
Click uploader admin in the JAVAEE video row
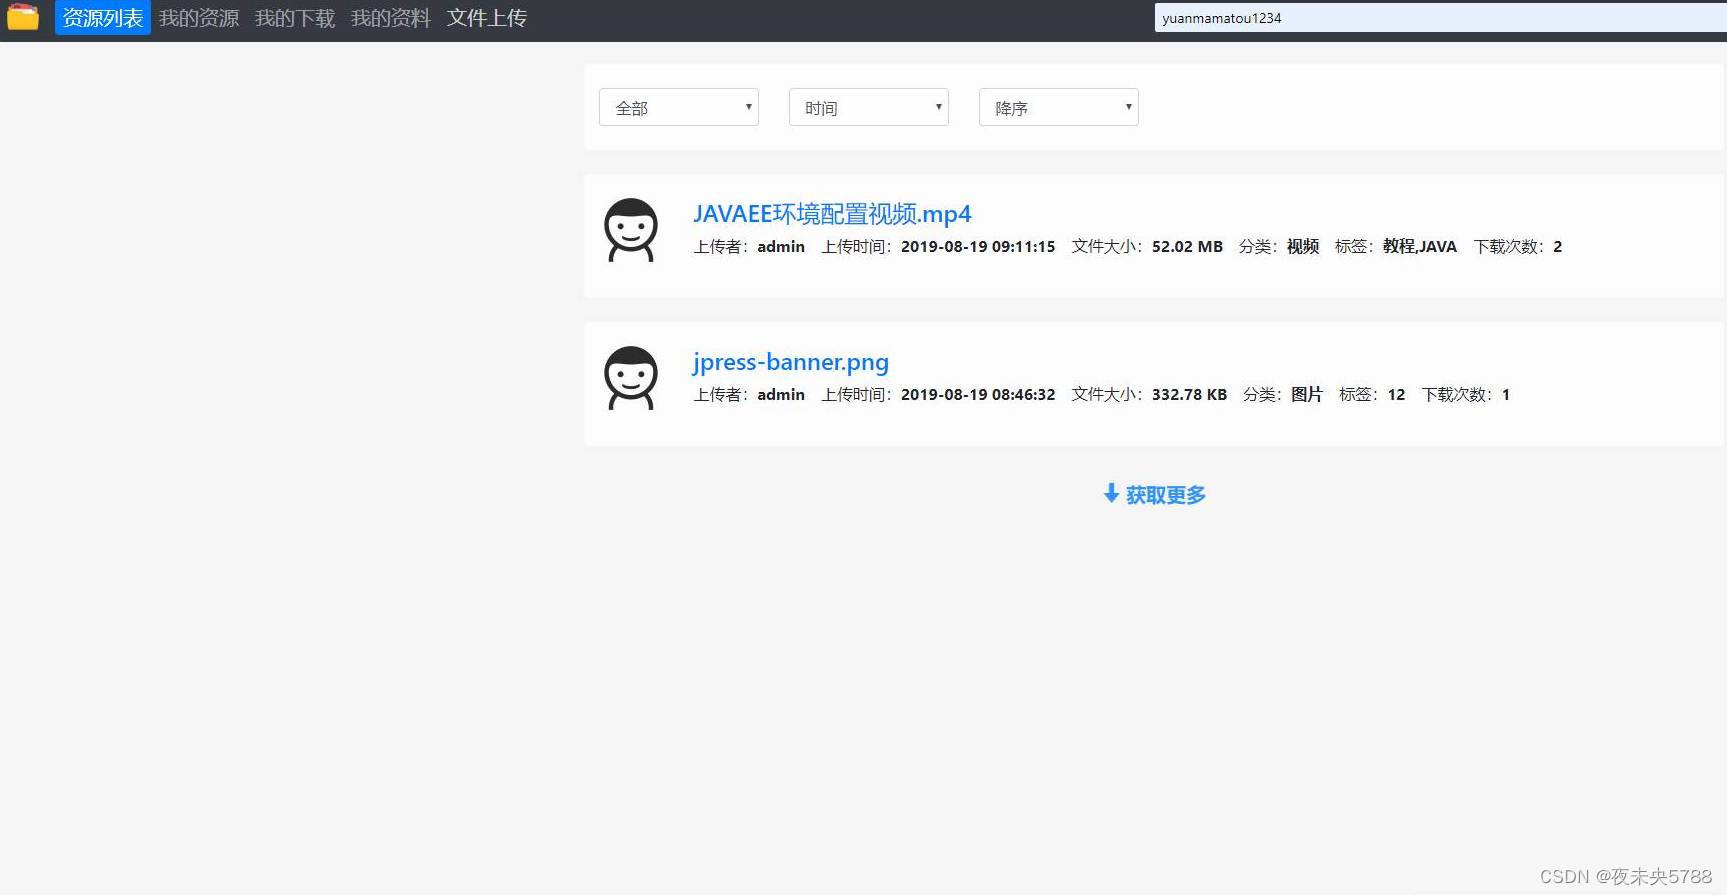pos(781,246)
